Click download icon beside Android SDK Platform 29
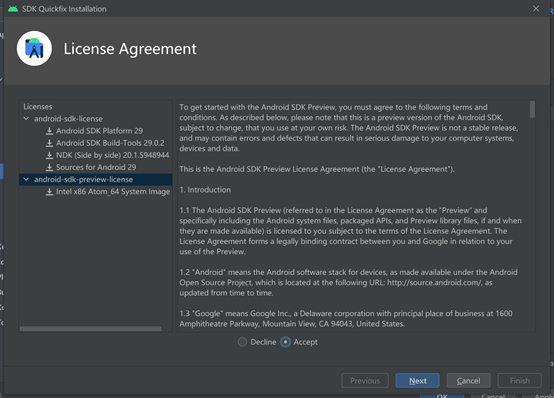The image size is (554, 398). tap(49, 131)
